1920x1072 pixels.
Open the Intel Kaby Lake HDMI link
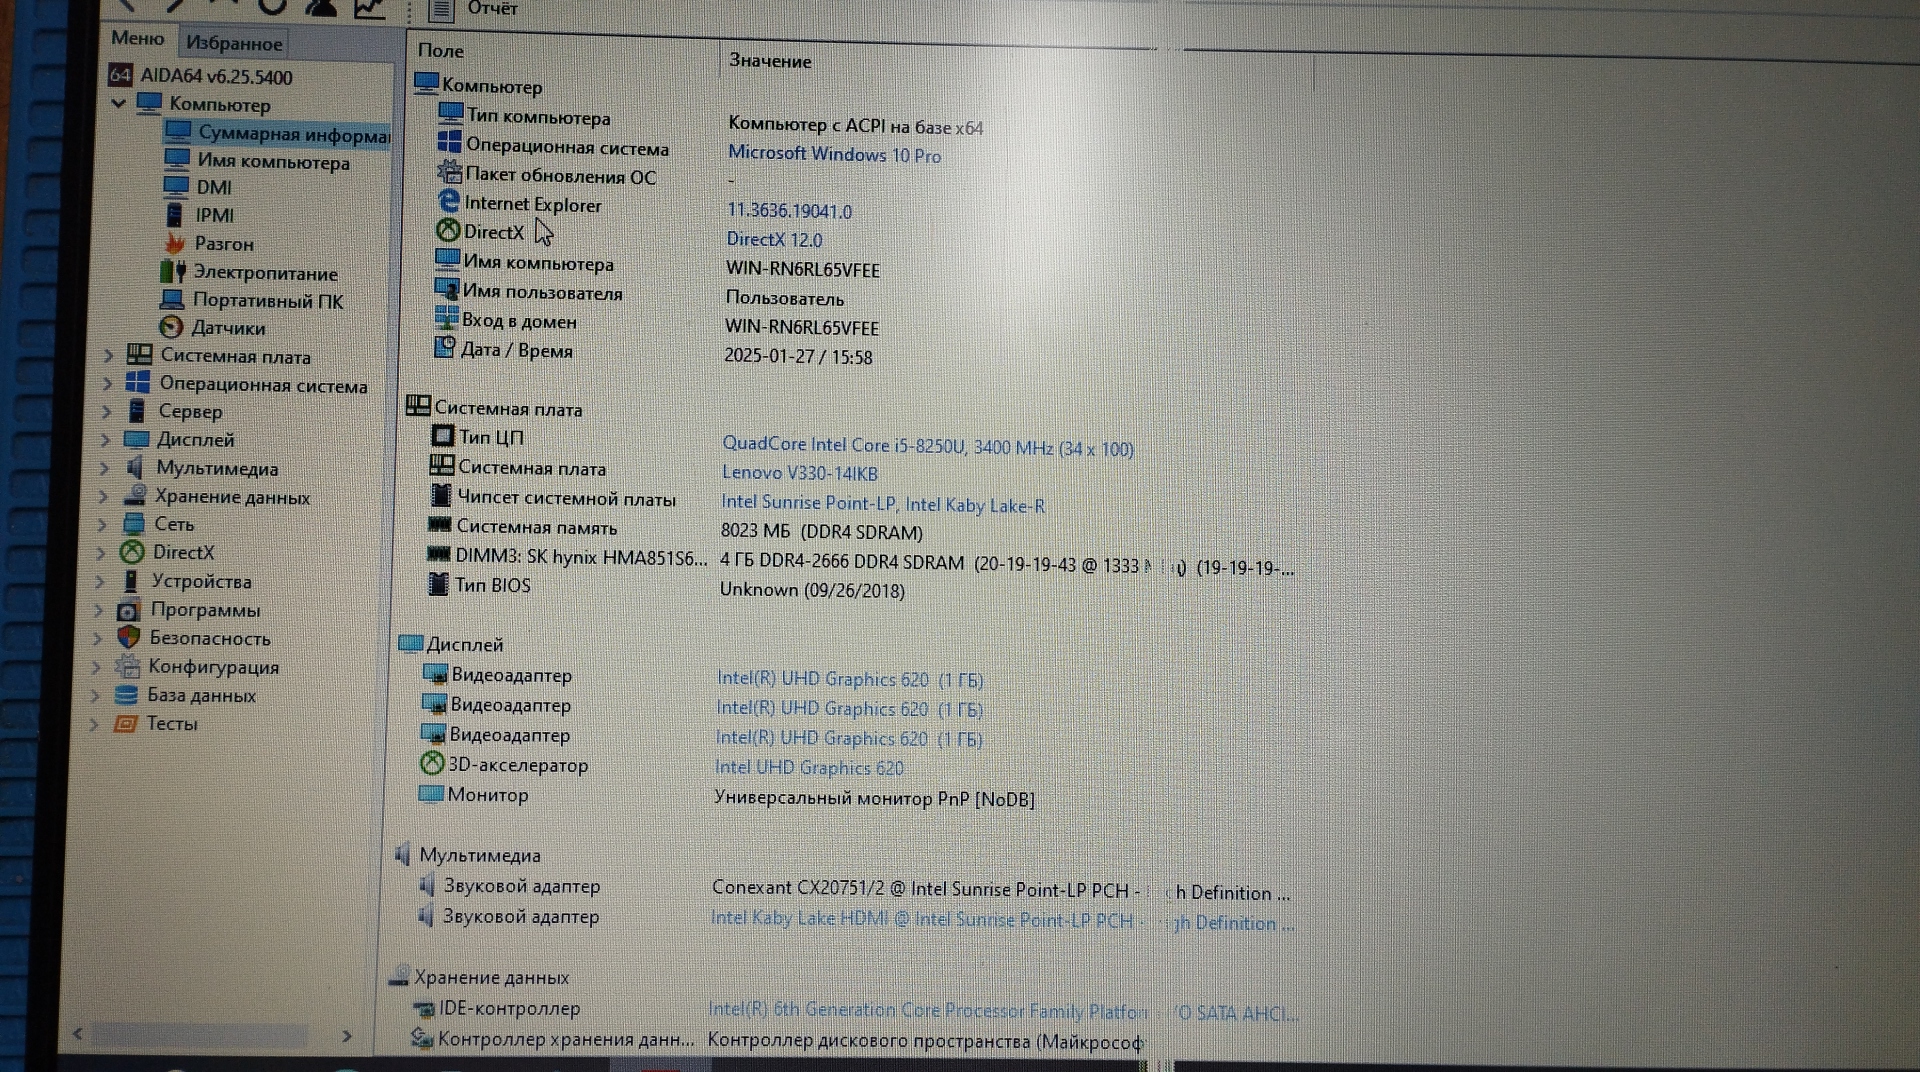coord(1001,920)
